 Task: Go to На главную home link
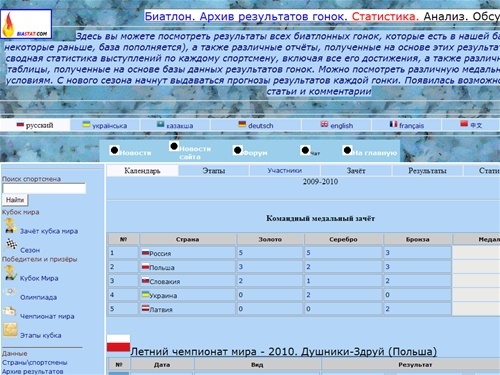tap(375, 153)
